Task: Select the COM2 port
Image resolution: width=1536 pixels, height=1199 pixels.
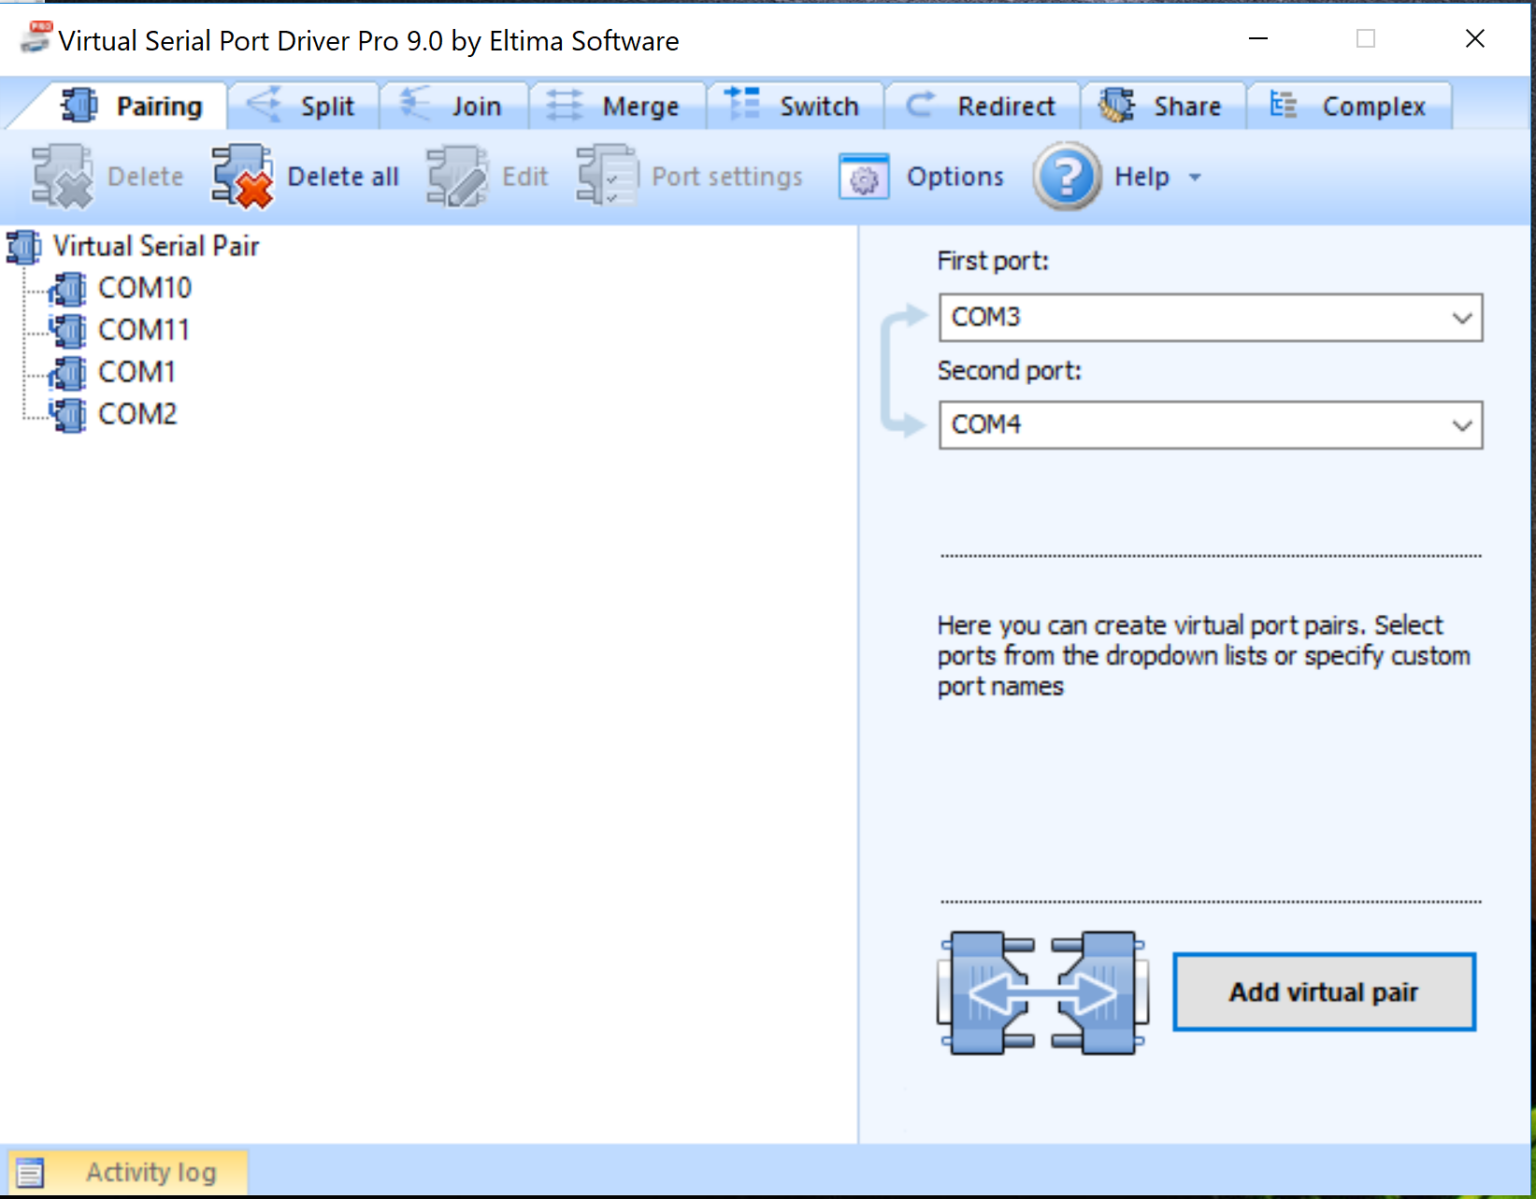Action: point(137,414)
